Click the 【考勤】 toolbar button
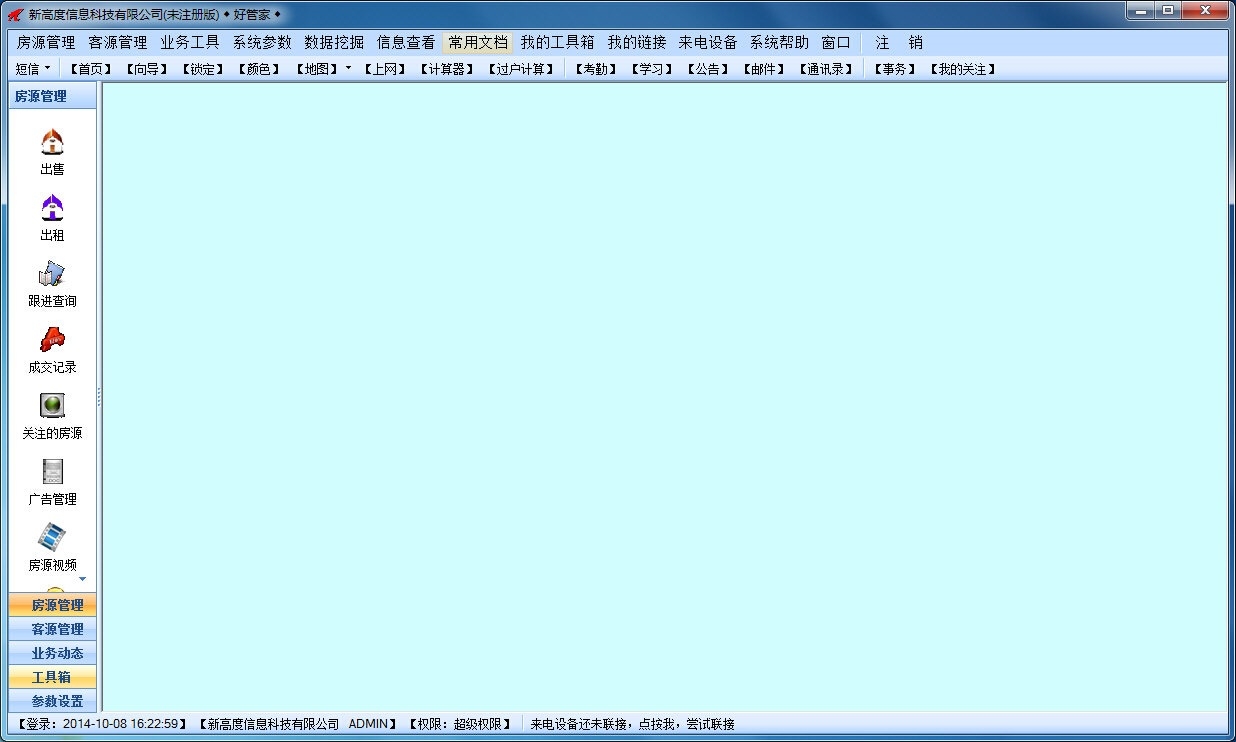This screenshot has height=742, width=1236. click(595, 69)
